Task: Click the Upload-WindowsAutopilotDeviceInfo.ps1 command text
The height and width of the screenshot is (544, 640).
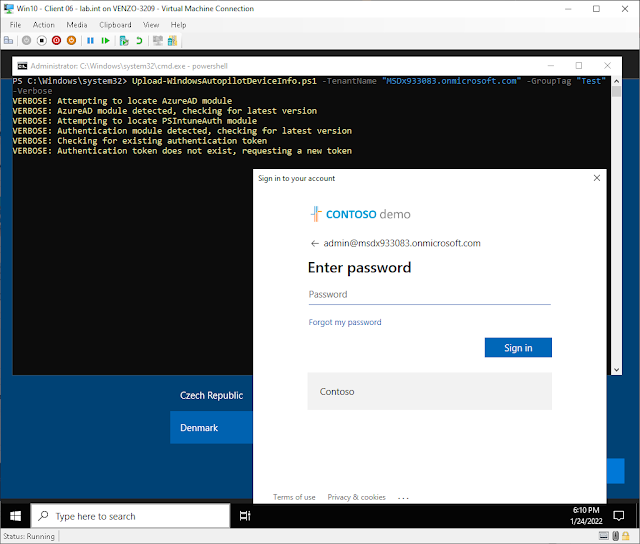Action: tap(224, 81)
